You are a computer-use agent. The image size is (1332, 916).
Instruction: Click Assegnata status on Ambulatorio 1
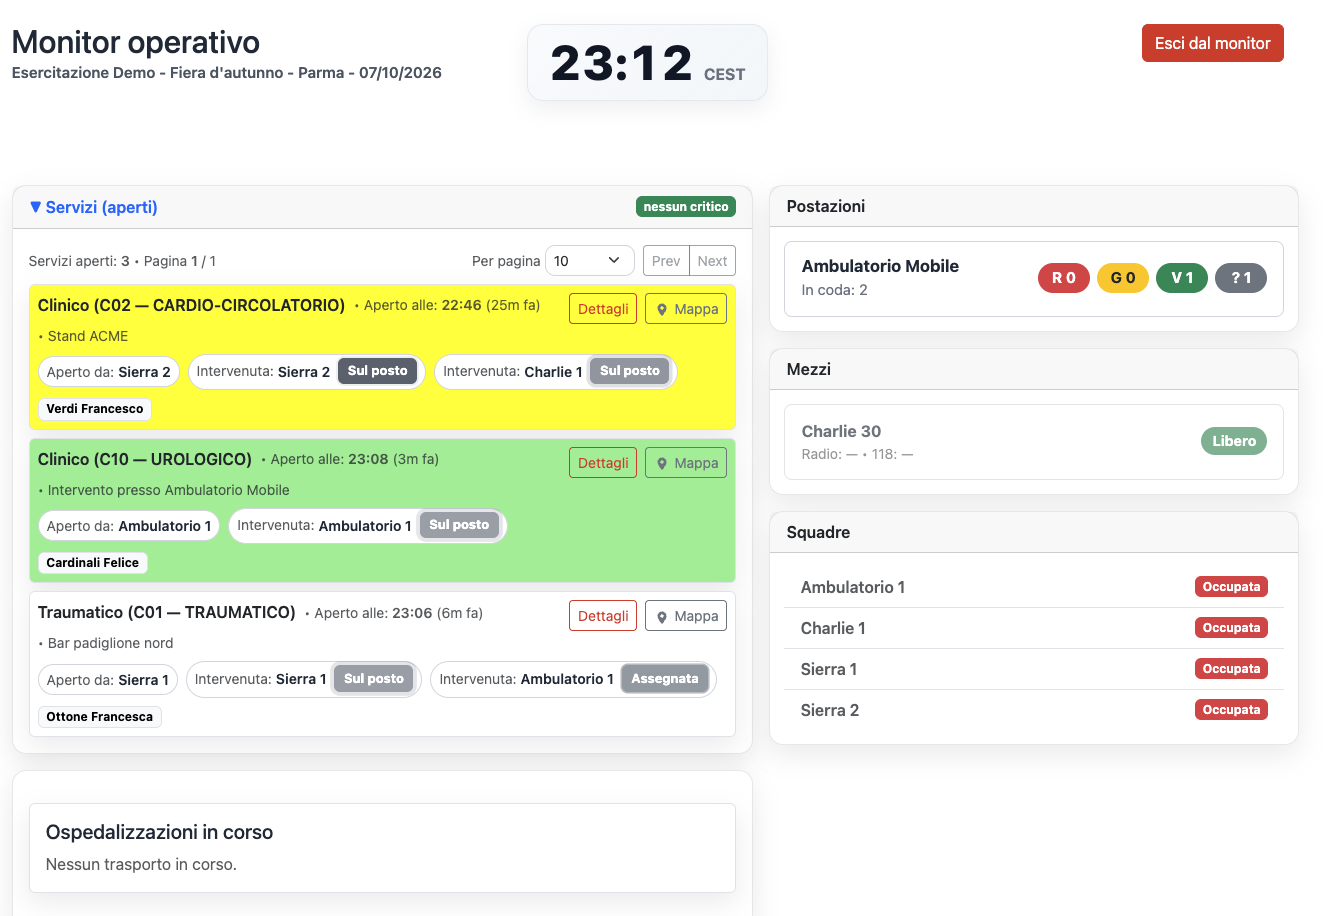(665, 679)
